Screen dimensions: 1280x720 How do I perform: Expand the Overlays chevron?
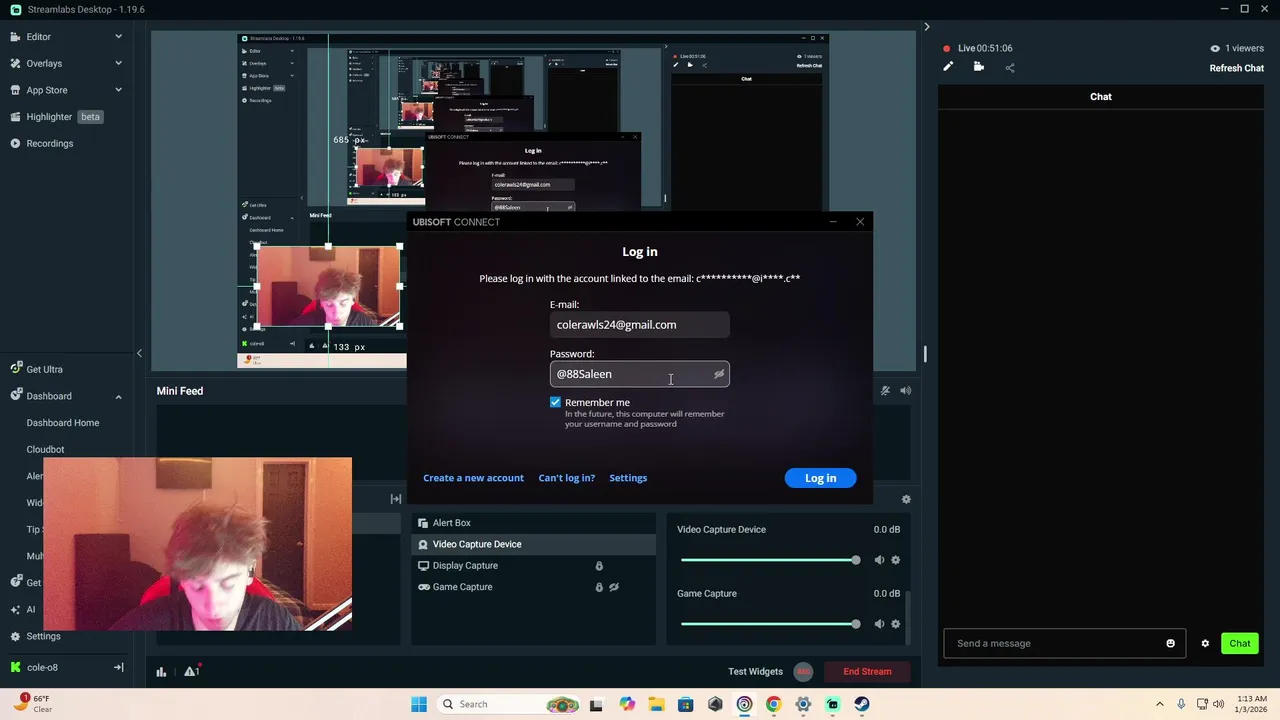pyautogui.click(x=118, y=63)
